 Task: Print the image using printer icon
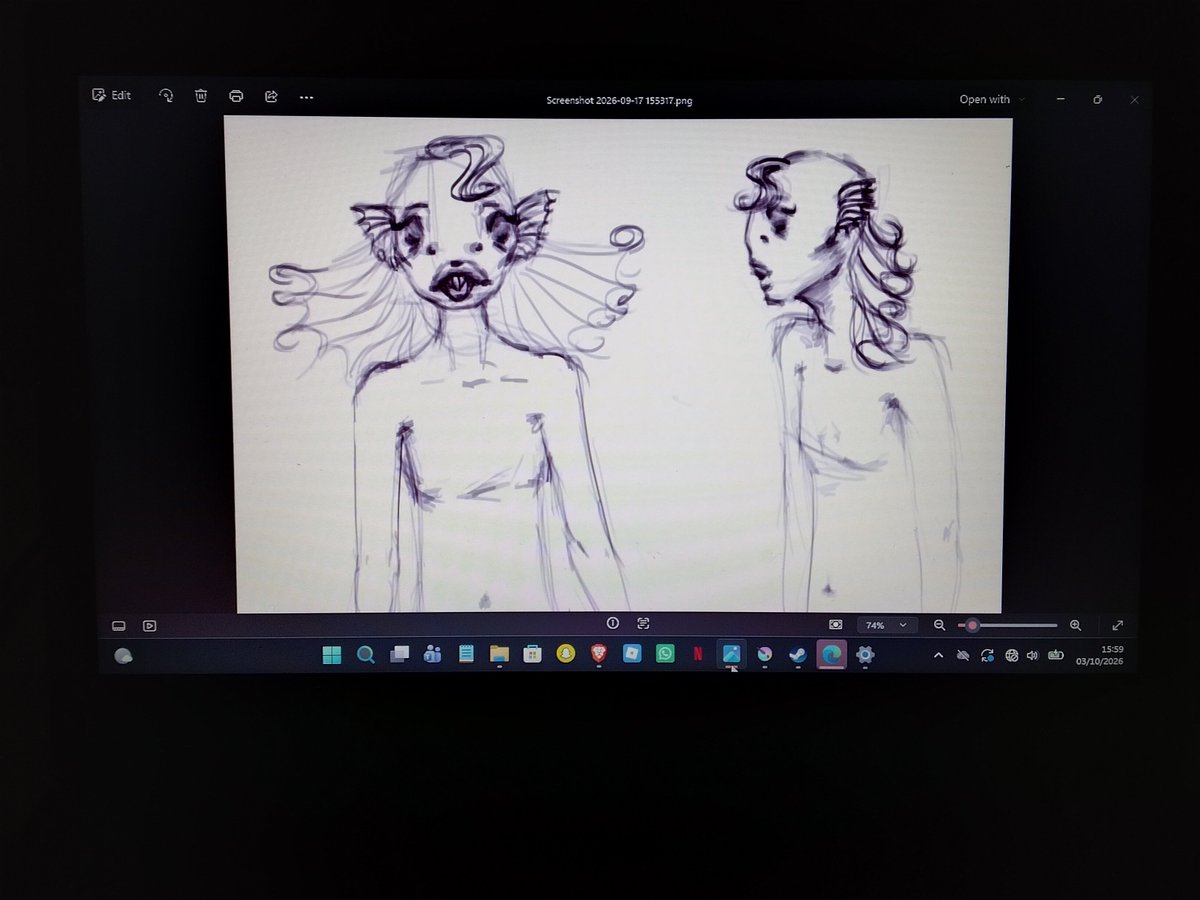[236, 96]
